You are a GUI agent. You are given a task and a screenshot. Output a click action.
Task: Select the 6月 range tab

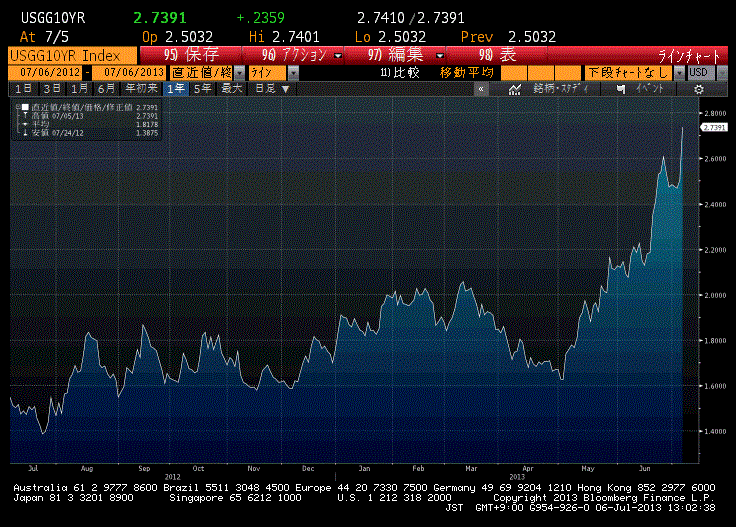tap(107, 89)
